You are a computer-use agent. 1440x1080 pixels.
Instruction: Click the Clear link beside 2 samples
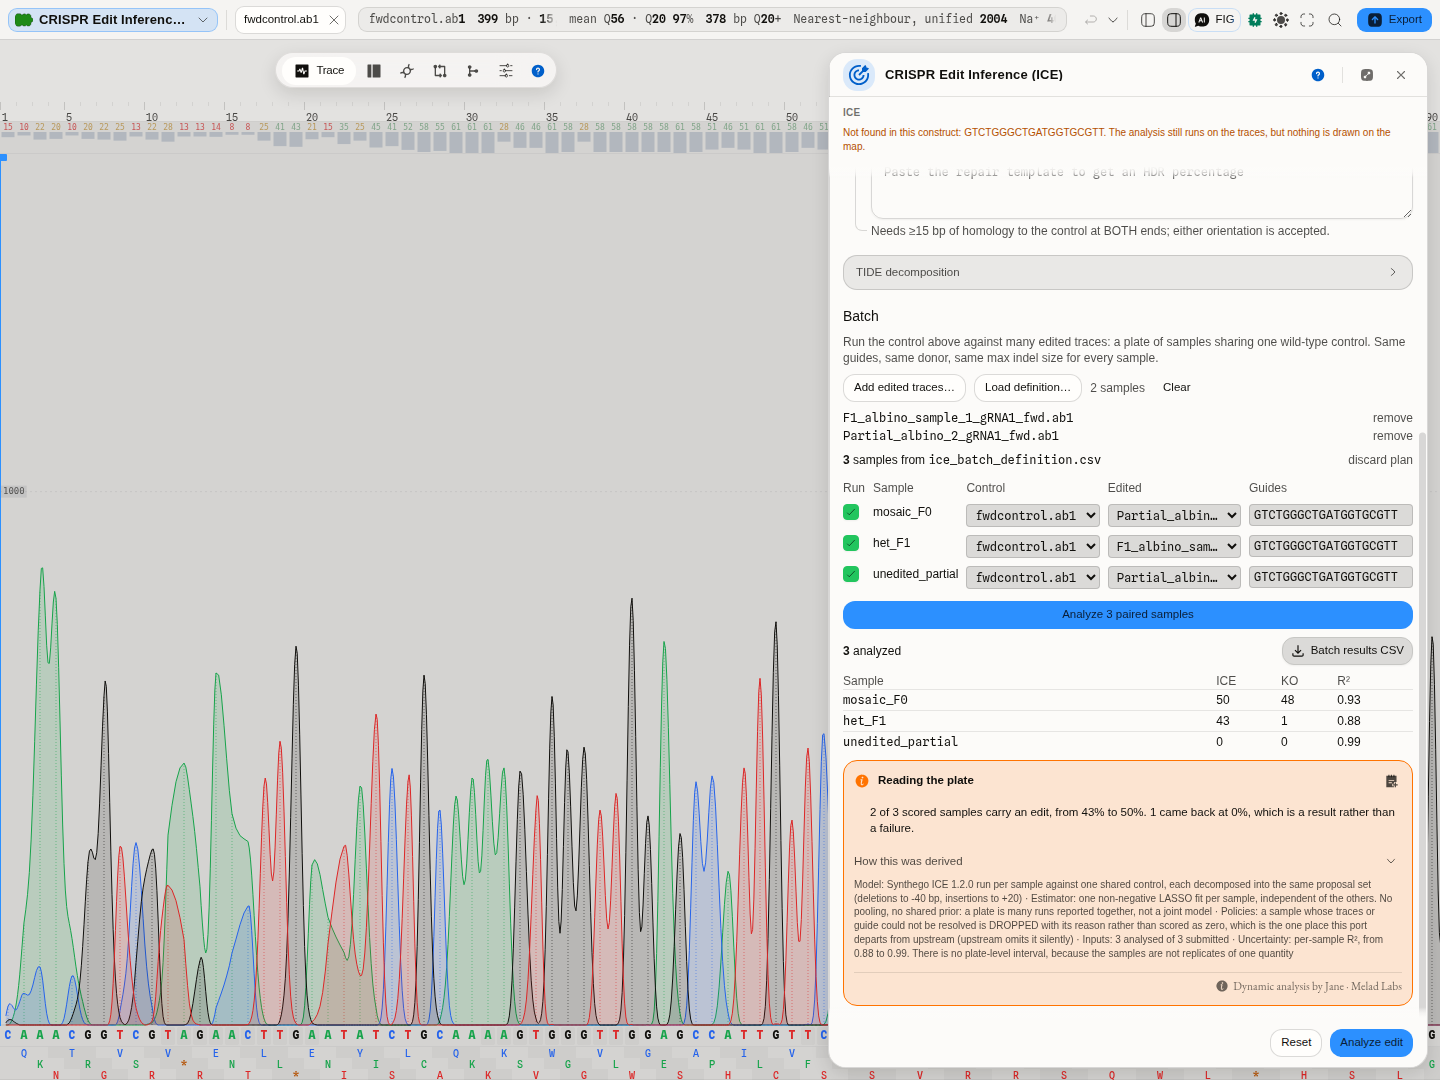tap(1177, 388)
